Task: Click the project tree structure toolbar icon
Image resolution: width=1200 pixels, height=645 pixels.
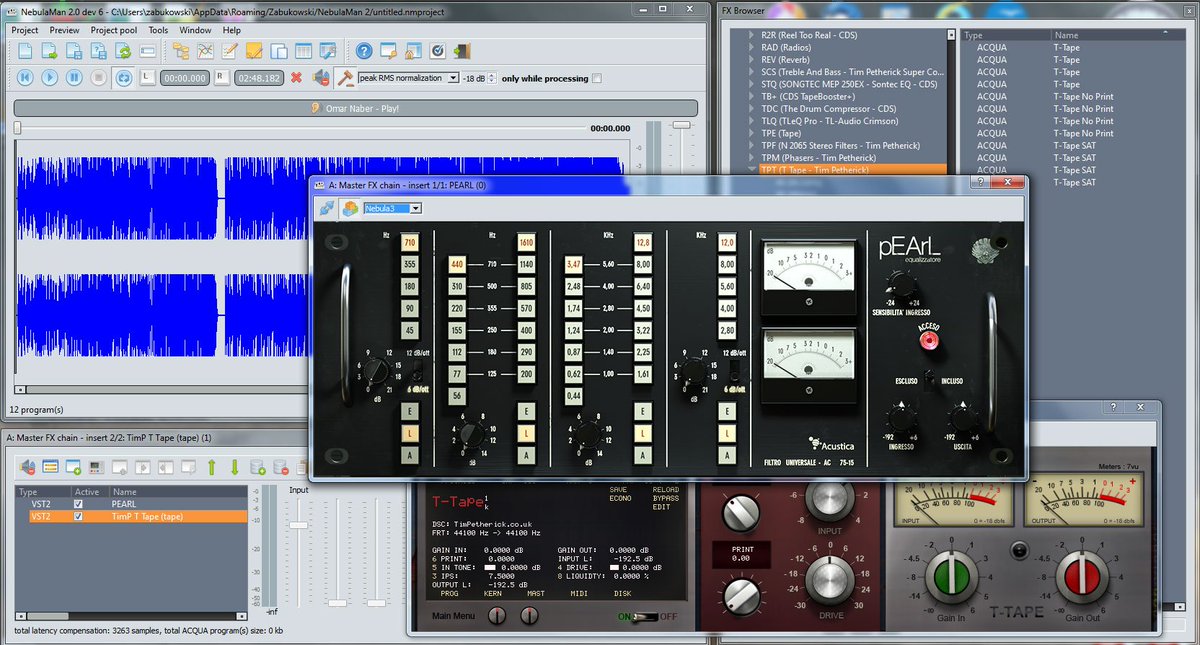Action: (x=181, y=50)
